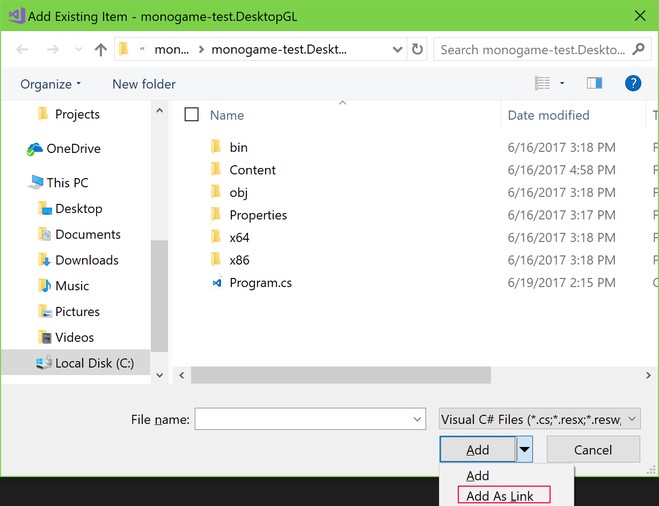Click the search magnifier icon

[x=638, y=49]
